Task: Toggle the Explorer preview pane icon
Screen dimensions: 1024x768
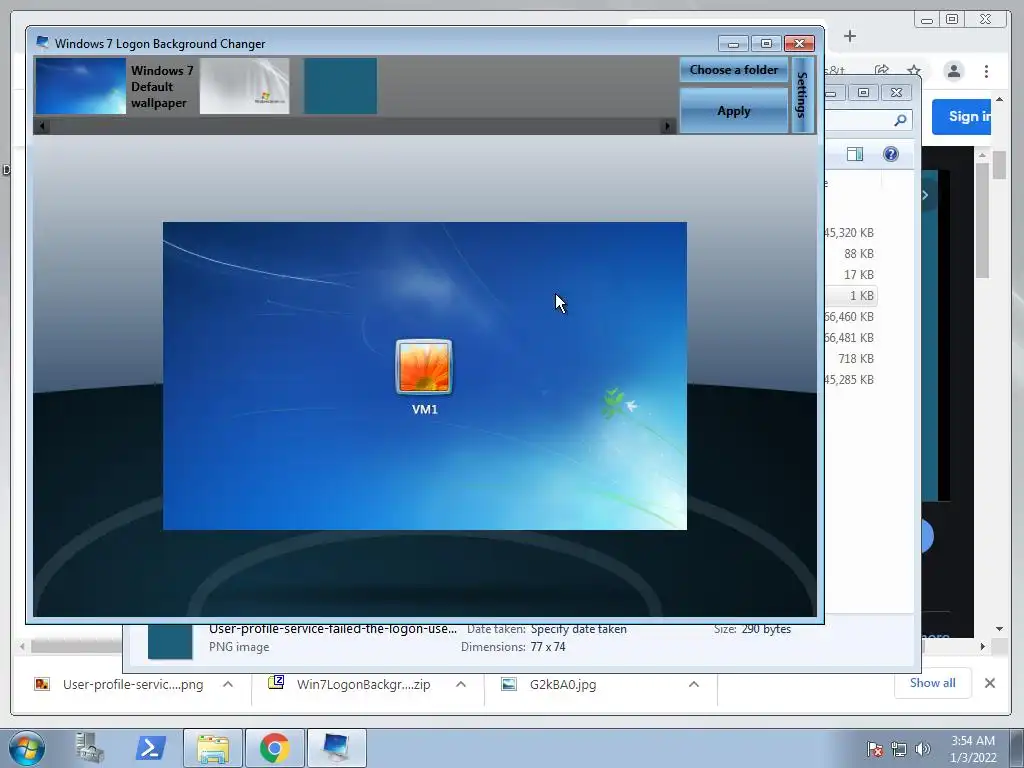Action: point(855,154)
